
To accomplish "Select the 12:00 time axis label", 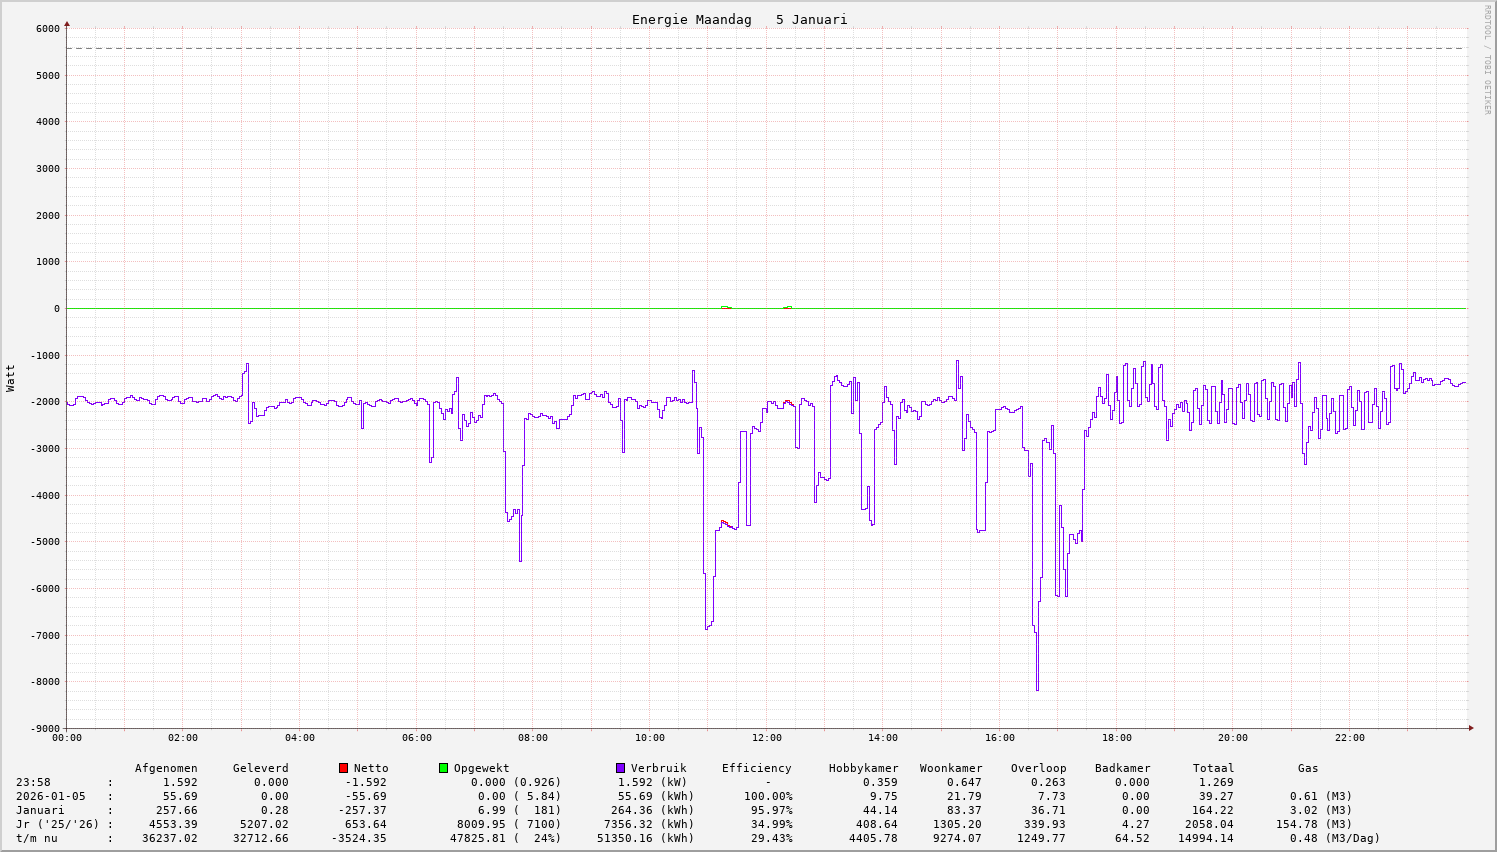I will 766,738.
